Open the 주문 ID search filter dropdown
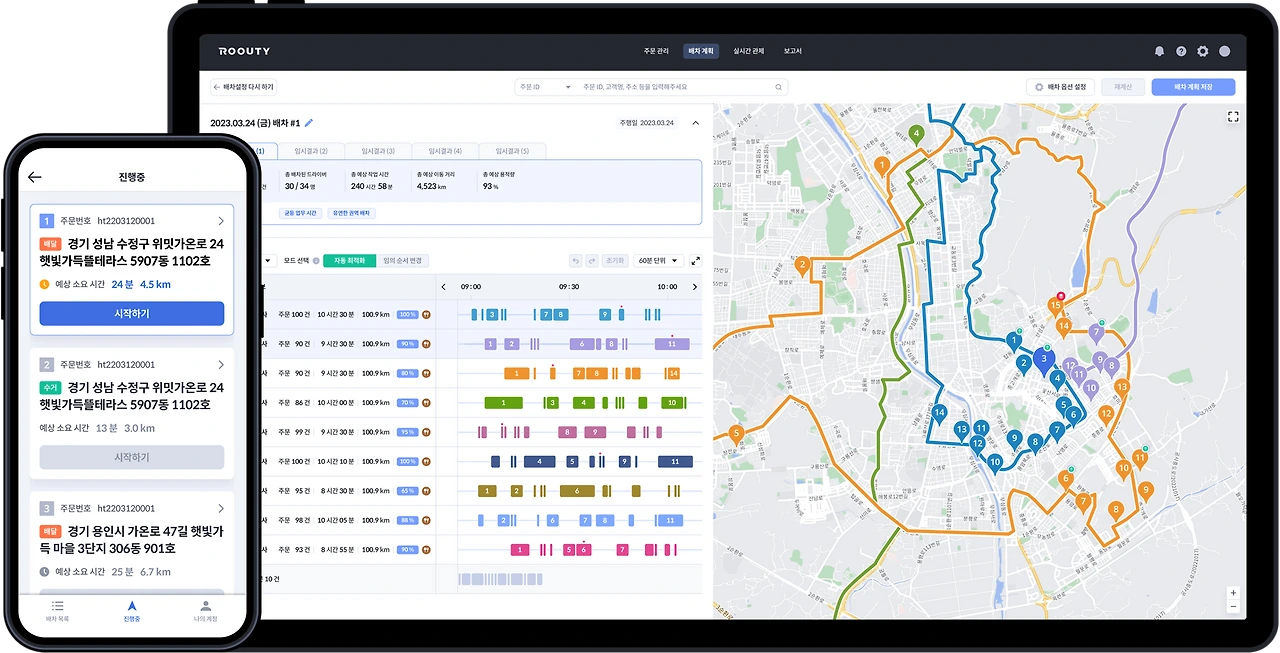The height and width of the screenshot is (653, 1280). click(545, 87)
